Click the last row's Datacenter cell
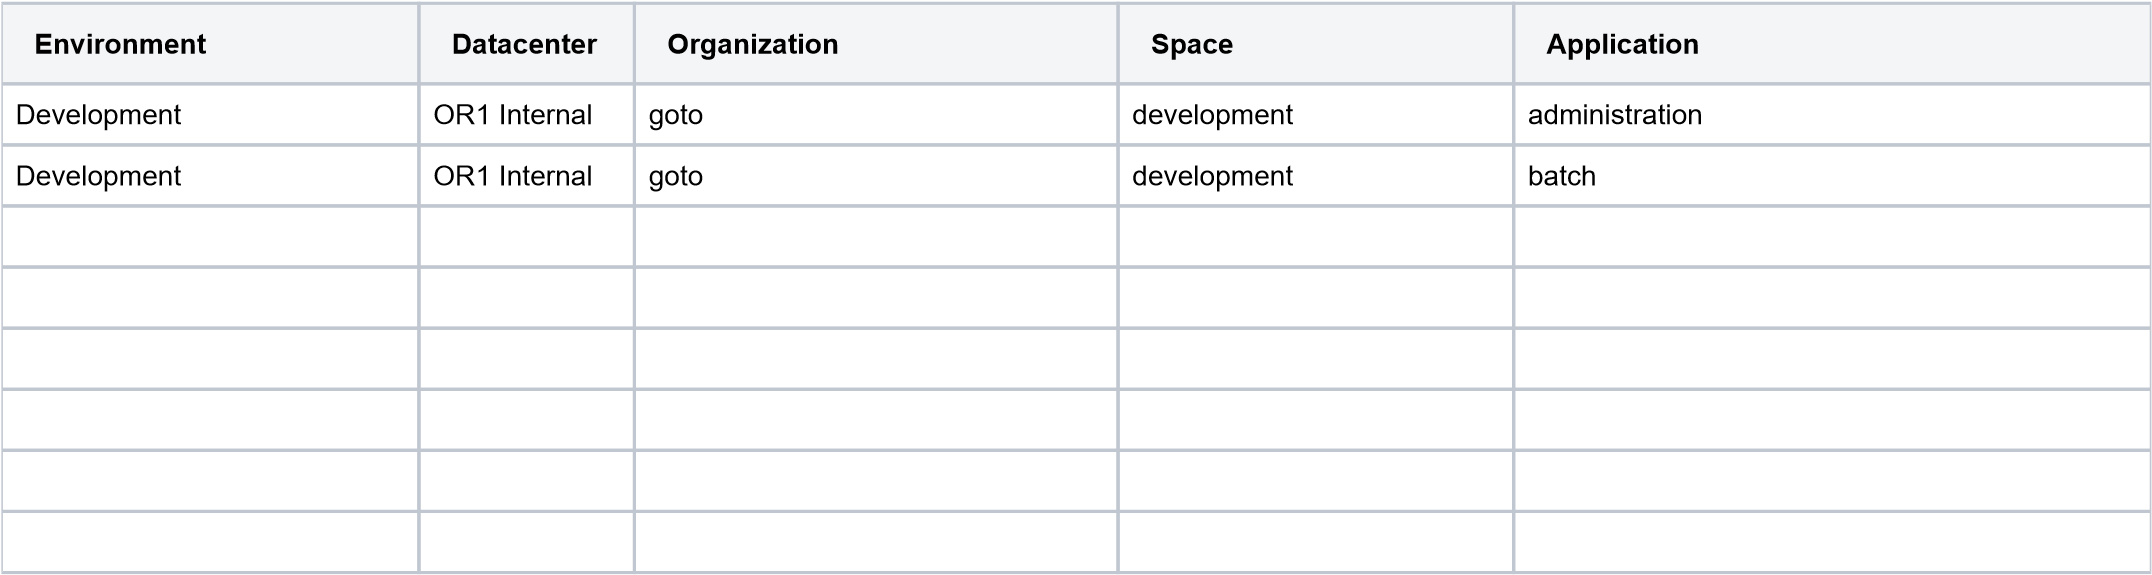Screen dimensions: 2152x575 [x=526, y=542]
